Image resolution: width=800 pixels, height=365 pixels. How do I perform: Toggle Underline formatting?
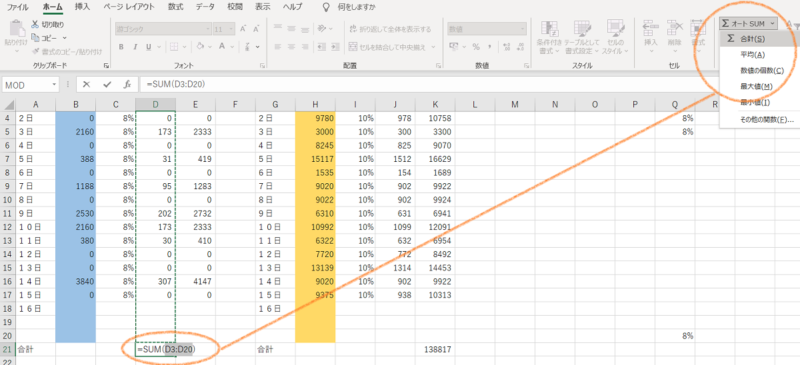click(148, 47)
